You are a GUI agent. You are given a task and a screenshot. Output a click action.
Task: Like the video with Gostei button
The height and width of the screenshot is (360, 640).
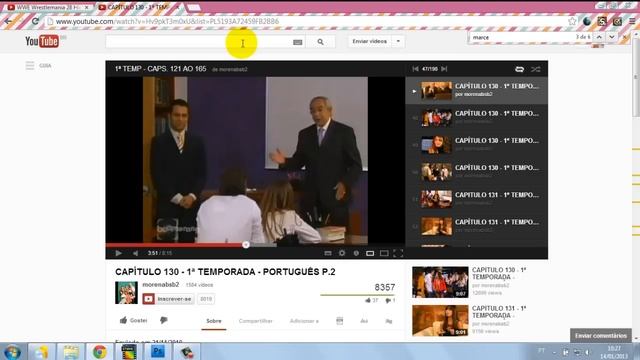point(133,320)
